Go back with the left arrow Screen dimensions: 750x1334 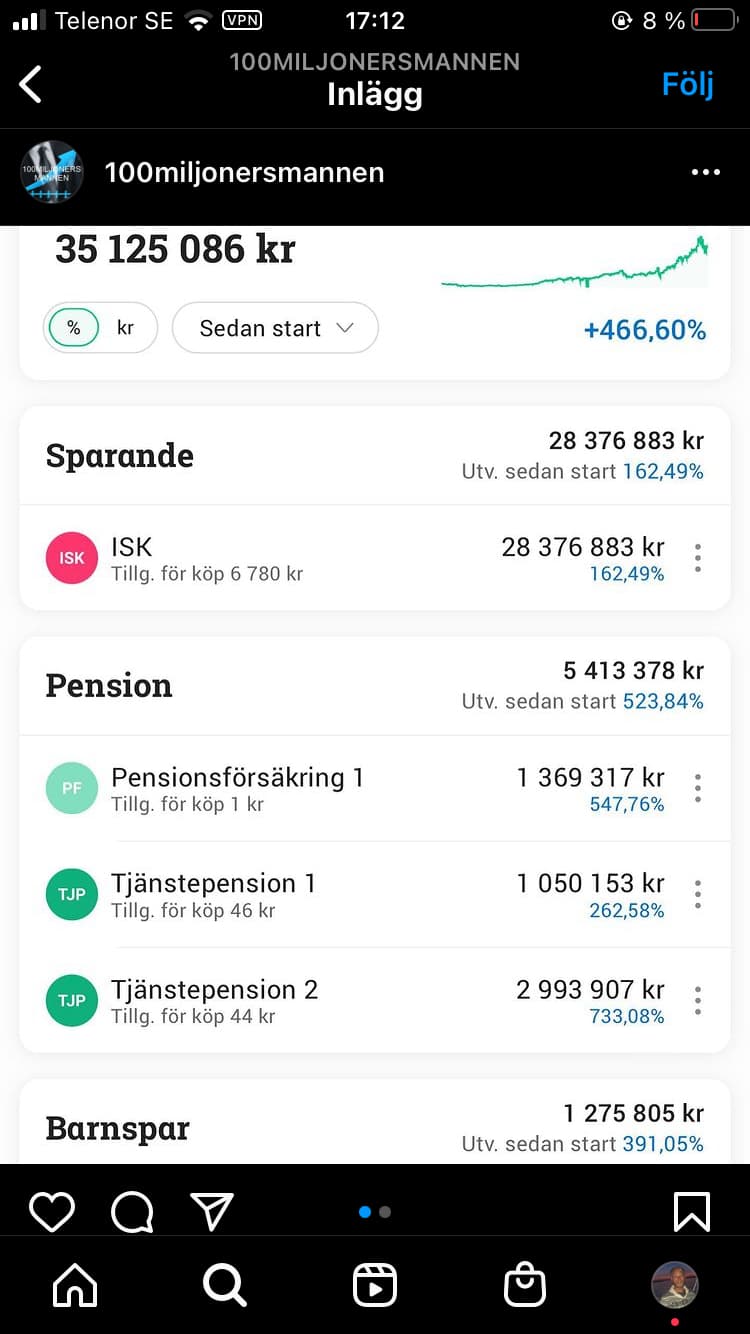(32, 84)
